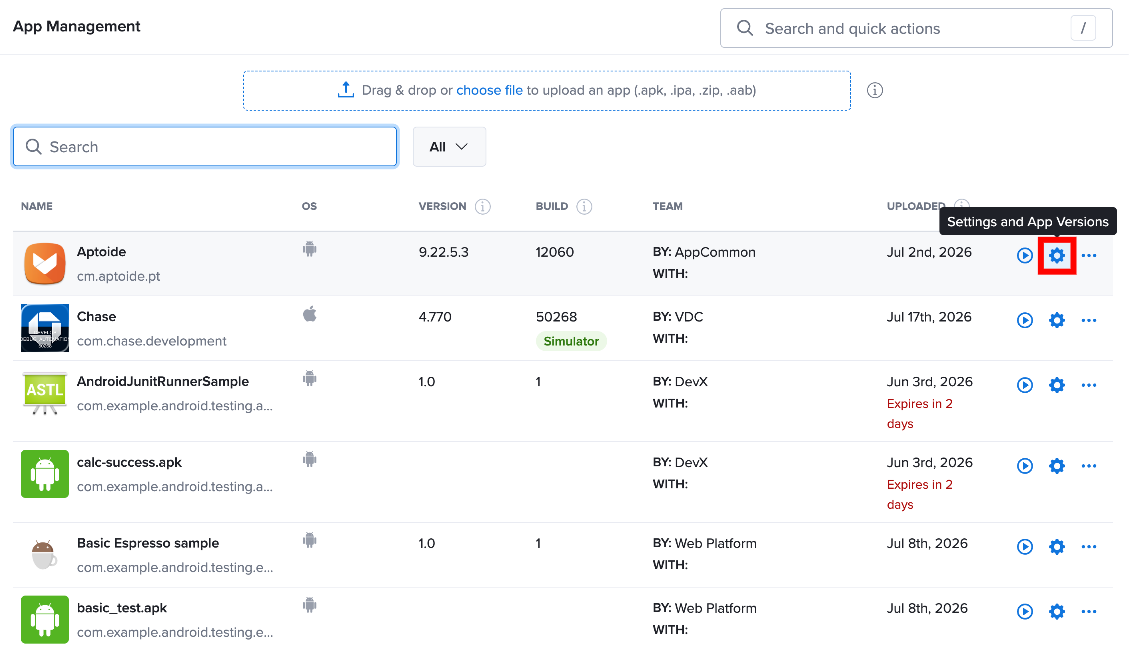Viewport: 1129px width, 649px height.
Task: Click the Chase app icon thumbnail
Action: 45,328
